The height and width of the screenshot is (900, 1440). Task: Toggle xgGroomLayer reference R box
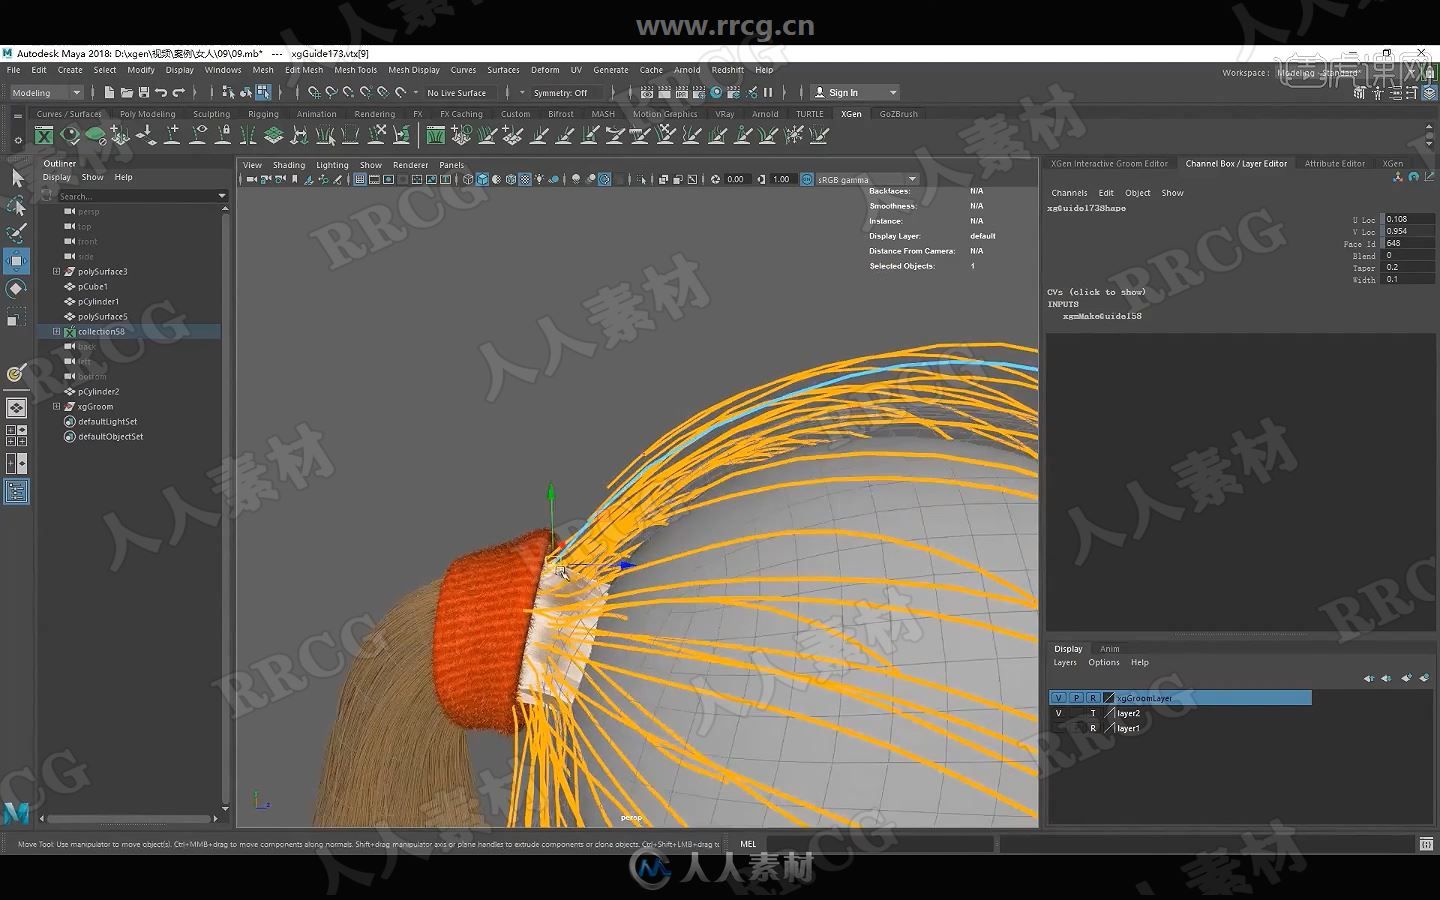1093,698
